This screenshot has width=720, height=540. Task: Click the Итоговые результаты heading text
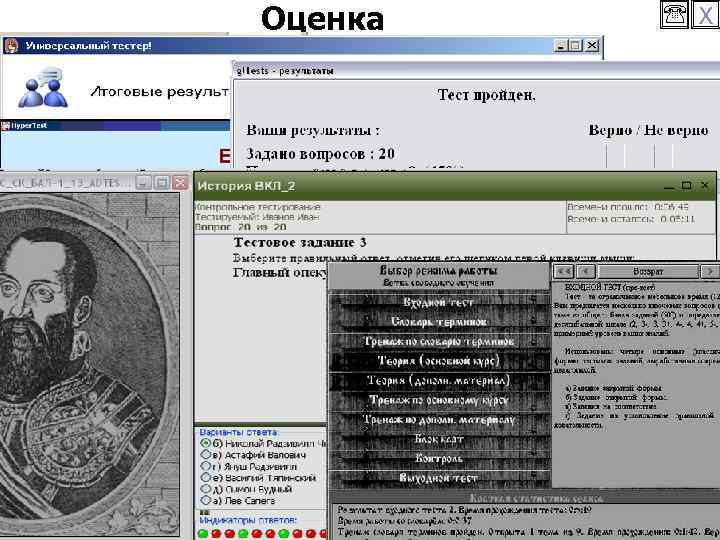coord(160,92)
